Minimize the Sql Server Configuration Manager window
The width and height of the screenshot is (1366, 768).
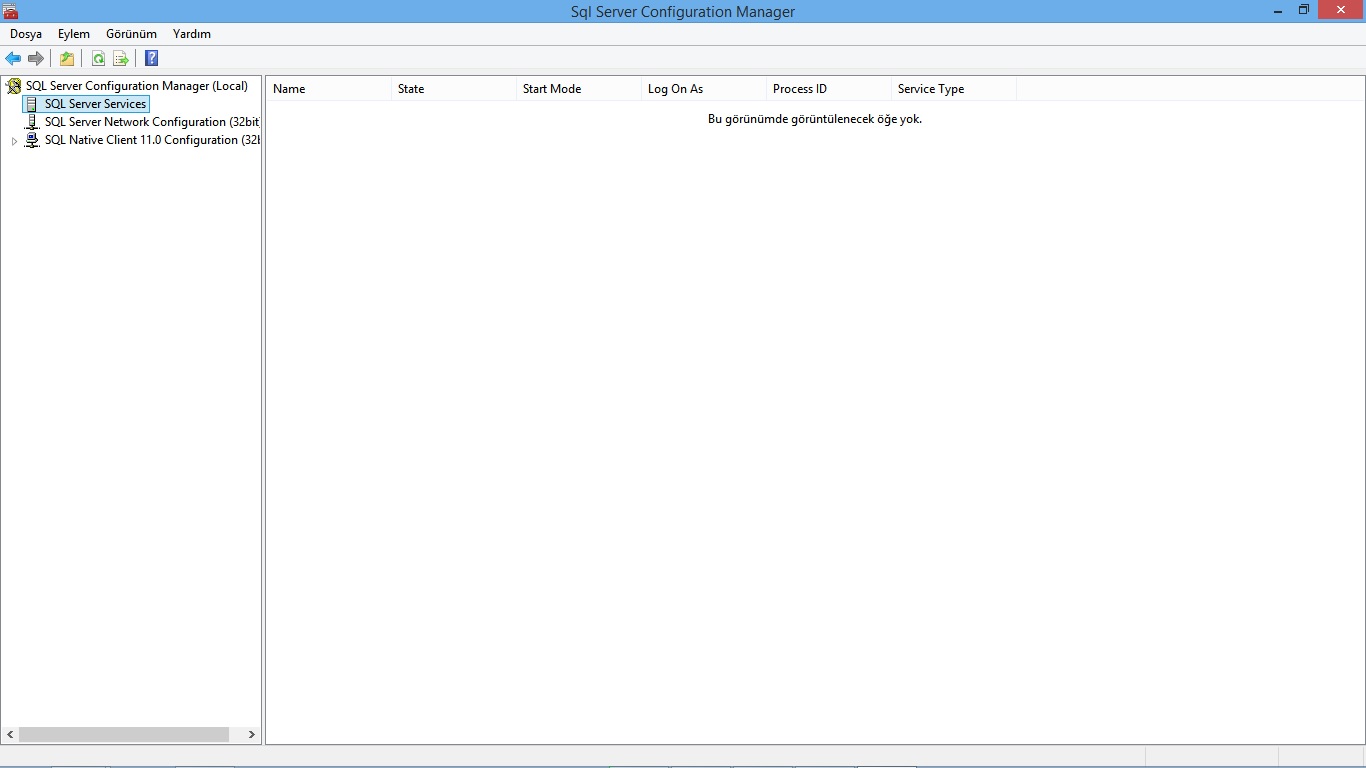tap(1279, 10)
